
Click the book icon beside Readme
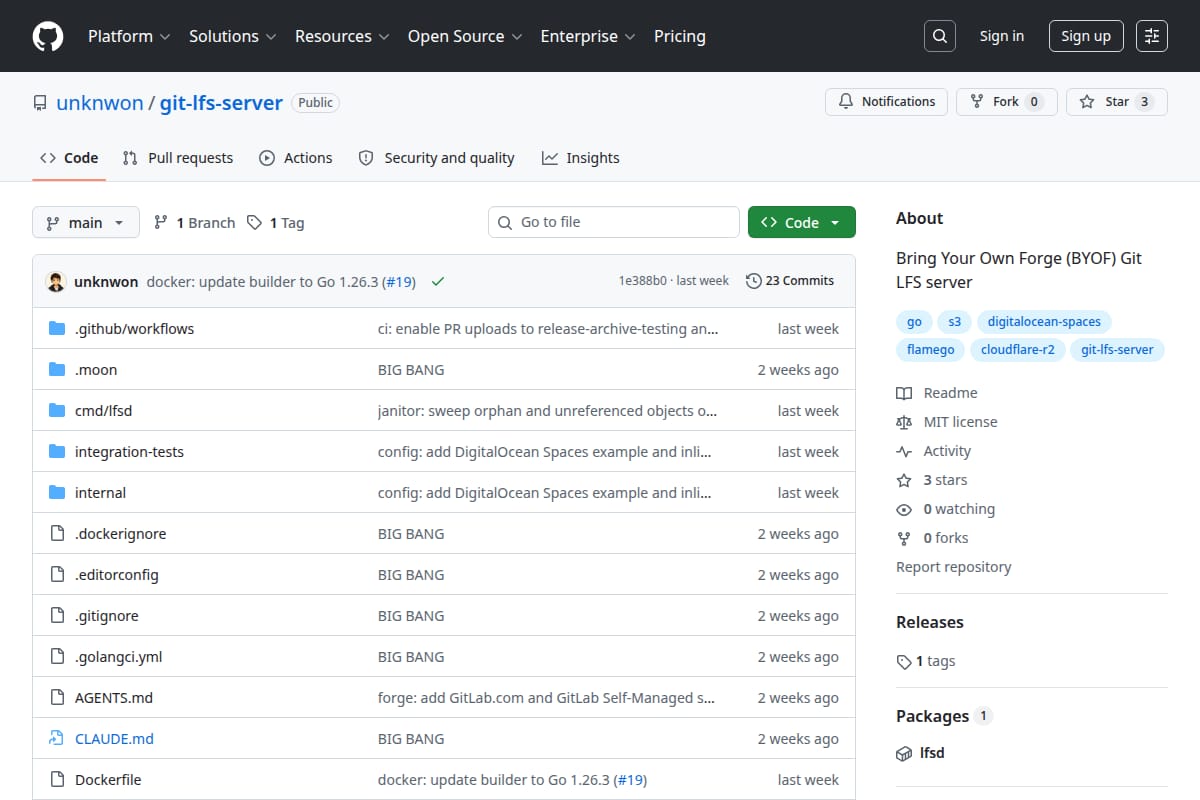[x=904, y=393]
